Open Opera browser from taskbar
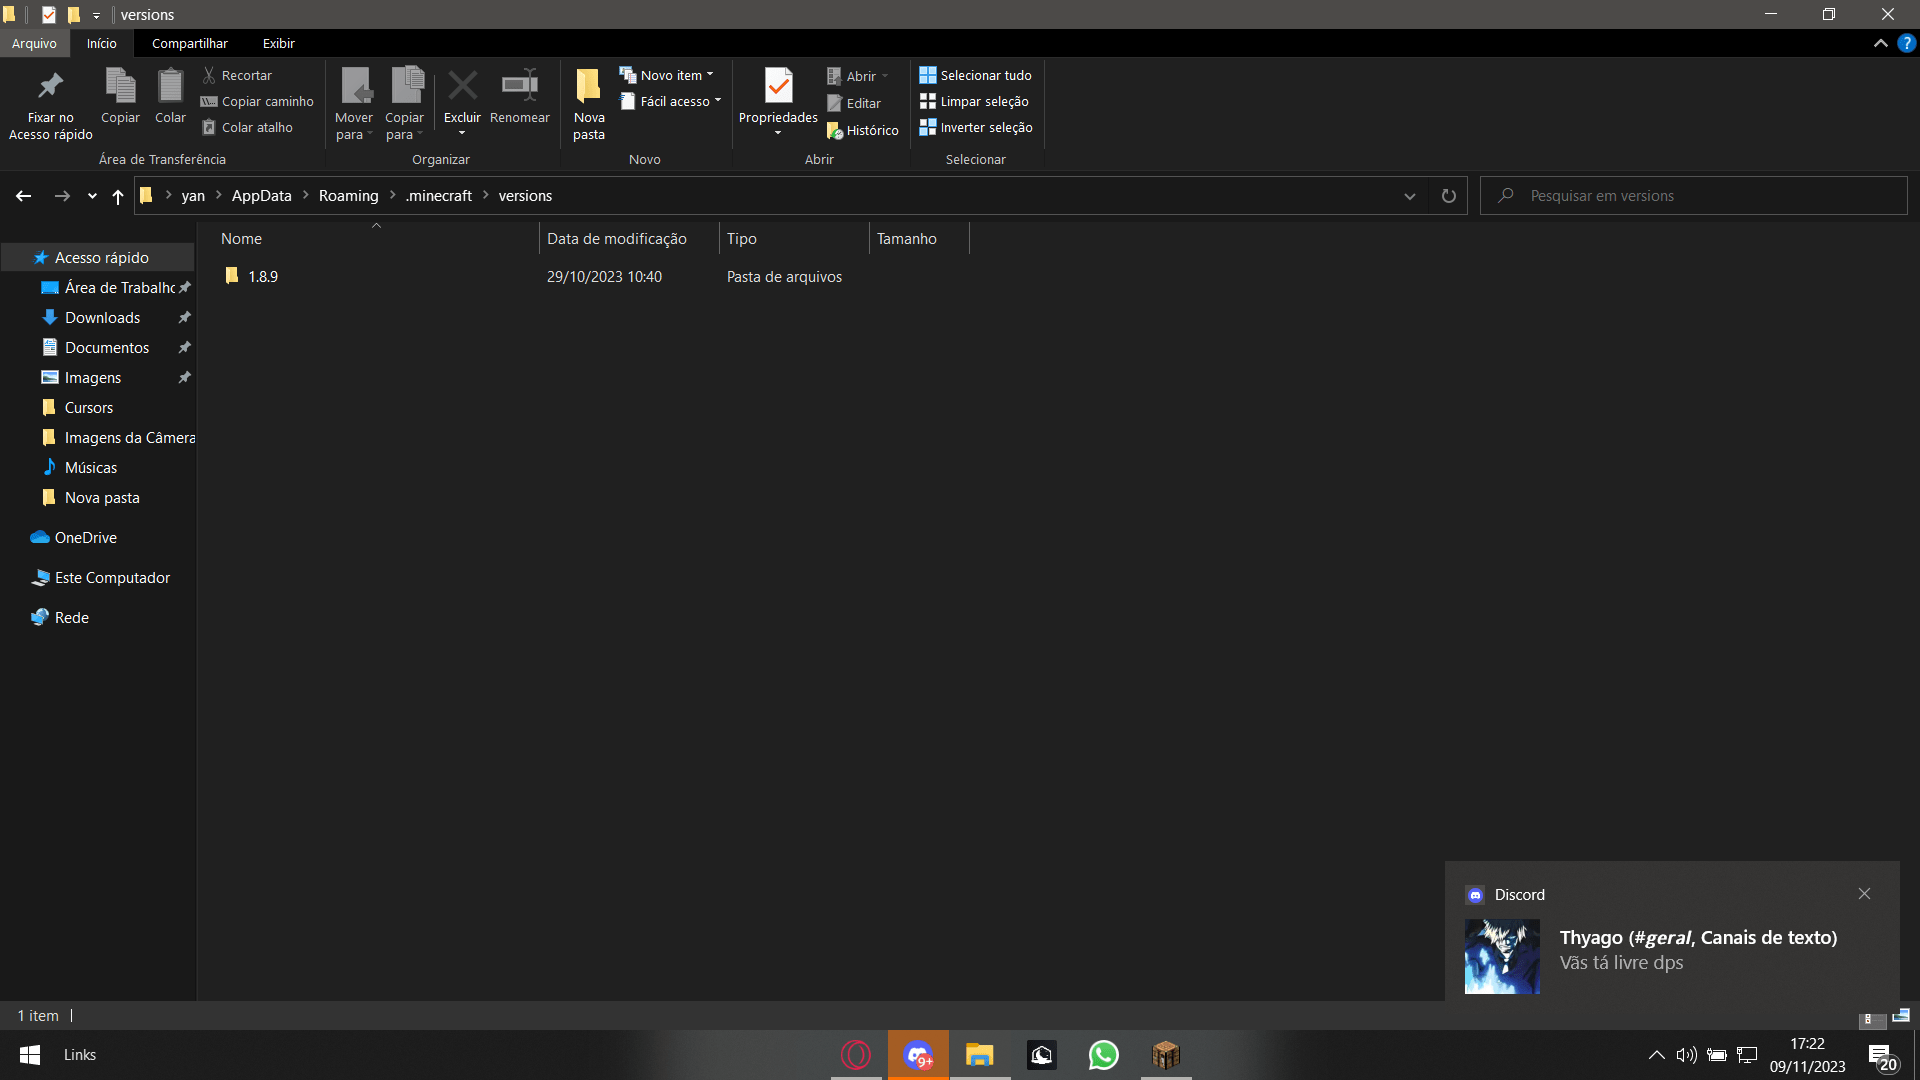This screenshot has width=1920, height=1080. [856, 1055]
